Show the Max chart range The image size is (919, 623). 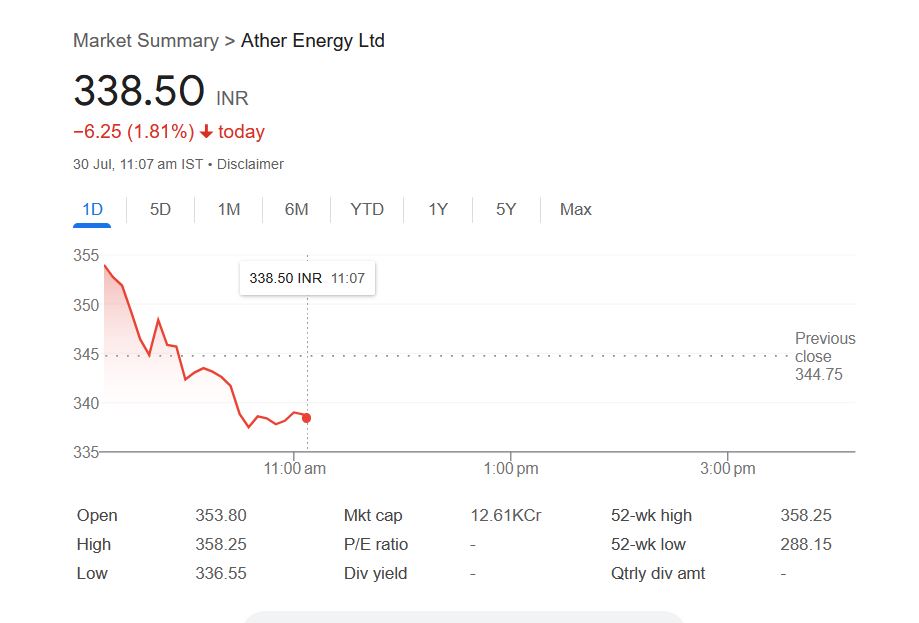point(576,209)
